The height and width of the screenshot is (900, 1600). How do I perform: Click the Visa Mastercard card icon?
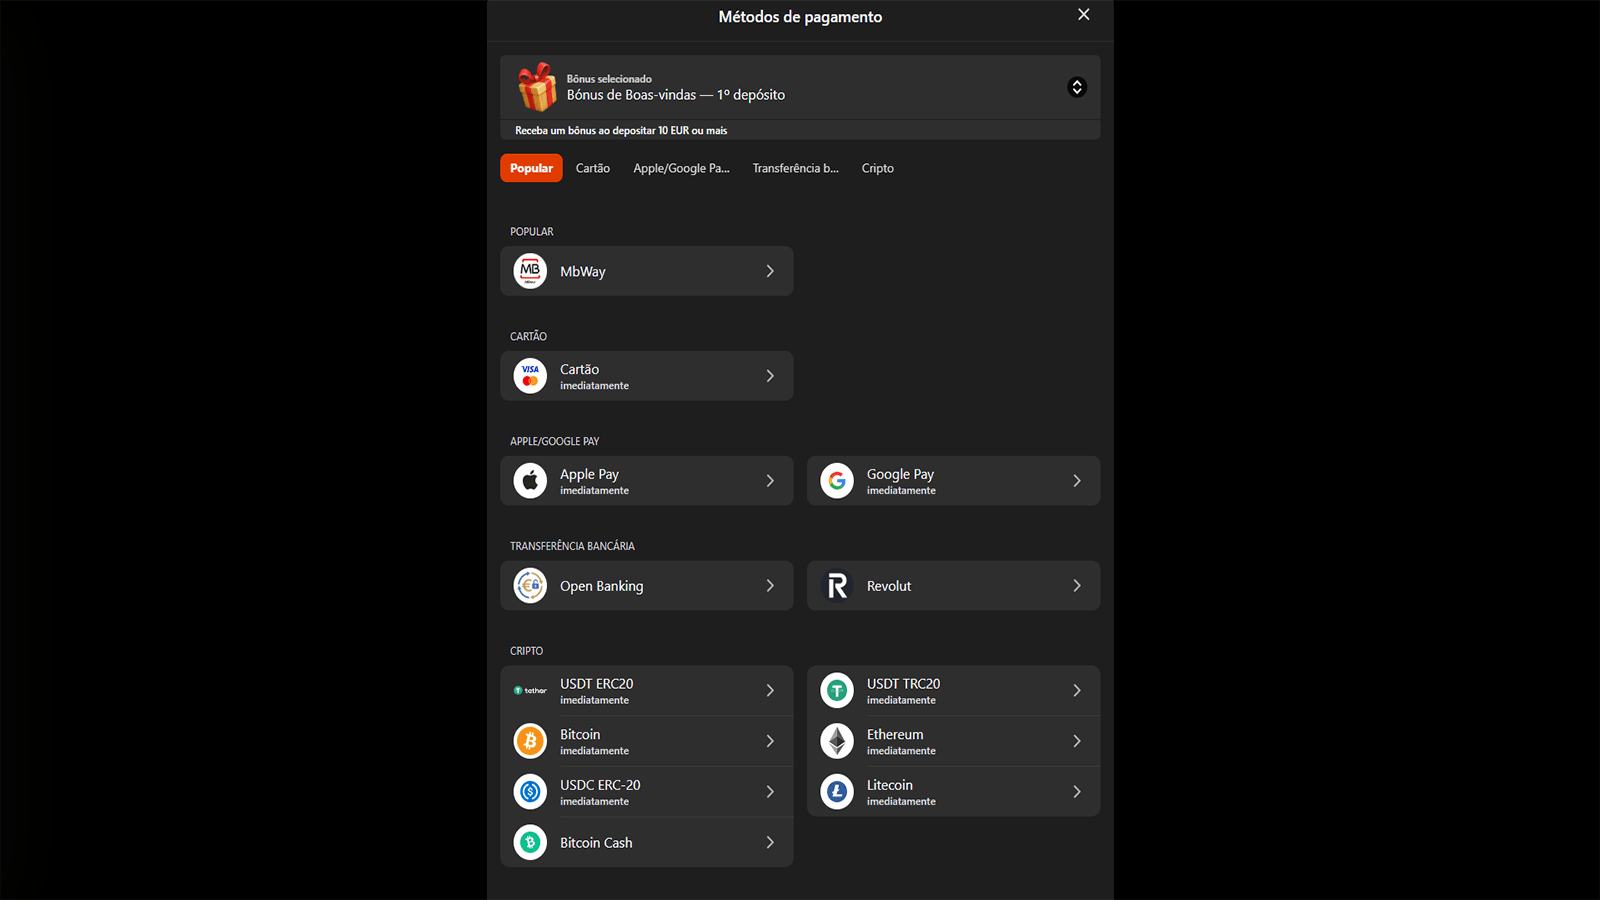[x=530, y=376]
